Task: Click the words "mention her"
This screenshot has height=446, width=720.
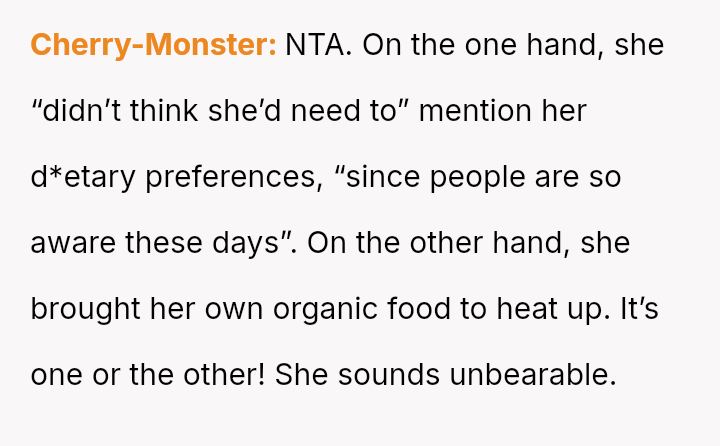Action: click(x=502, y=112)
